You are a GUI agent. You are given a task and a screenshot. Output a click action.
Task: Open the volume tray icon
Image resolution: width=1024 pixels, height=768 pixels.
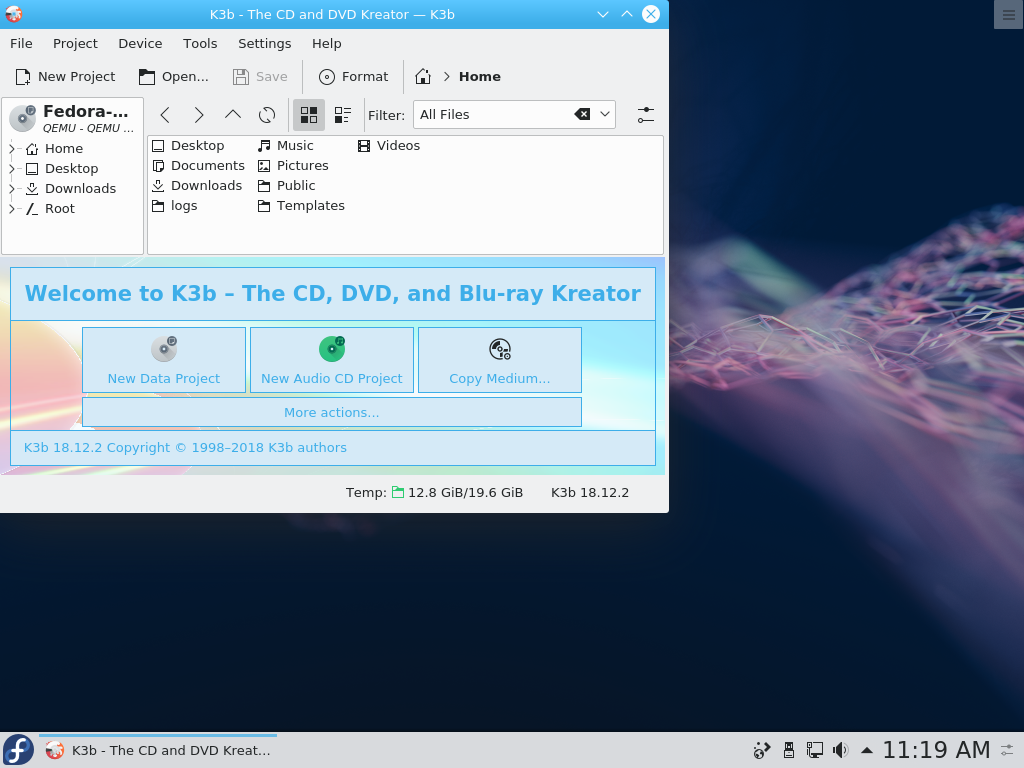[840, 750]
